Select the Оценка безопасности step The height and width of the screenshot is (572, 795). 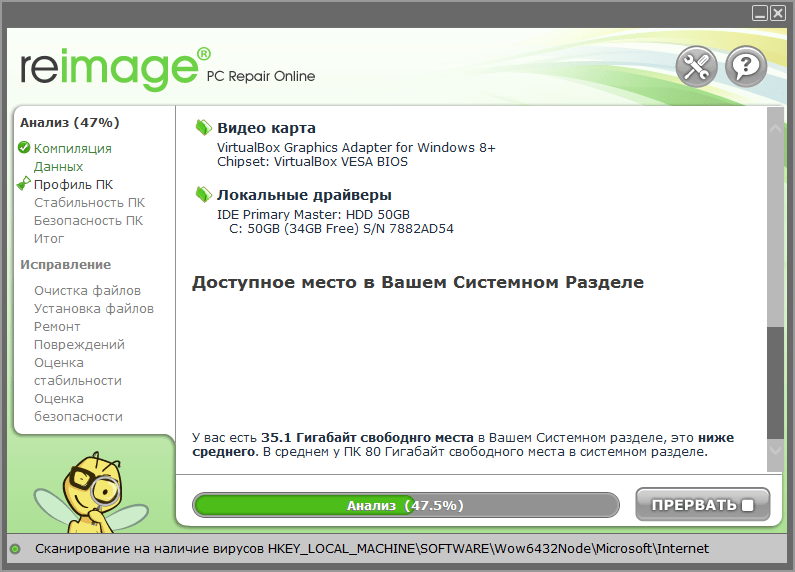(x=78, y=407)
